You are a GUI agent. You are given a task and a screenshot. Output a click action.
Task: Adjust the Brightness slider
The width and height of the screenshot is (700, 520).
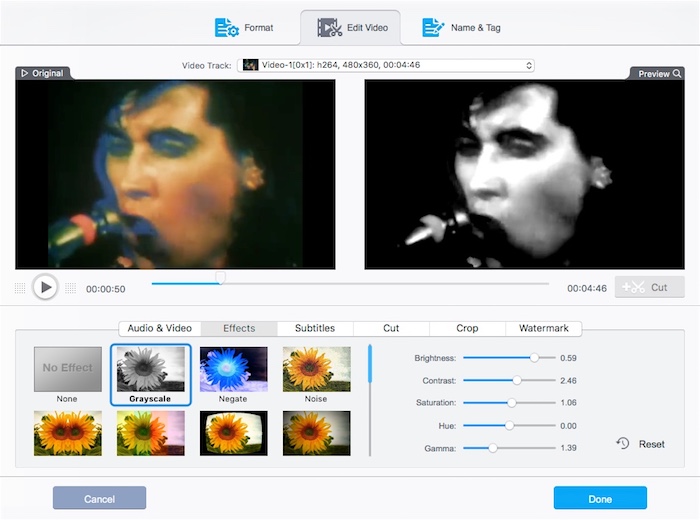point(509,358)
